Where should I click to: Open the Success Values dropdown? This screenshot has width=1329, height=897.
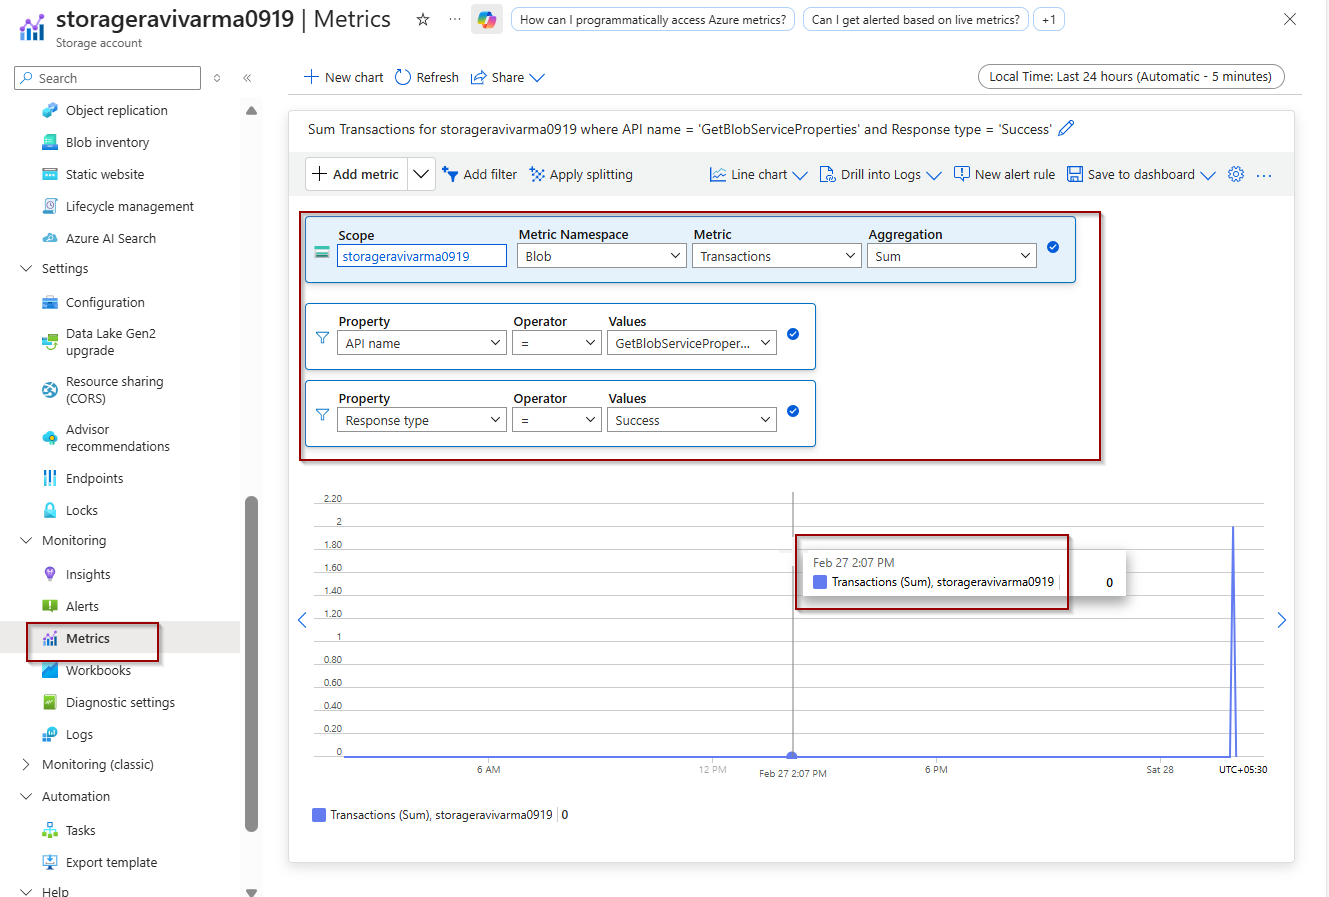tap(692, 420)
